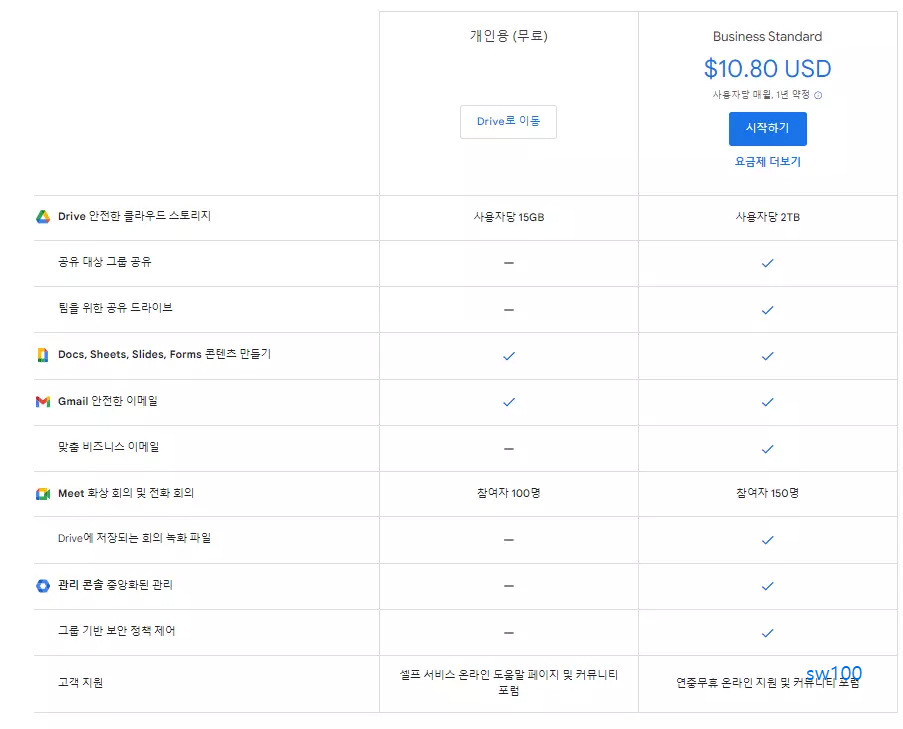The image size is (903, 729).
Task: Click the 시작하기 button
Action: [767, 128]
